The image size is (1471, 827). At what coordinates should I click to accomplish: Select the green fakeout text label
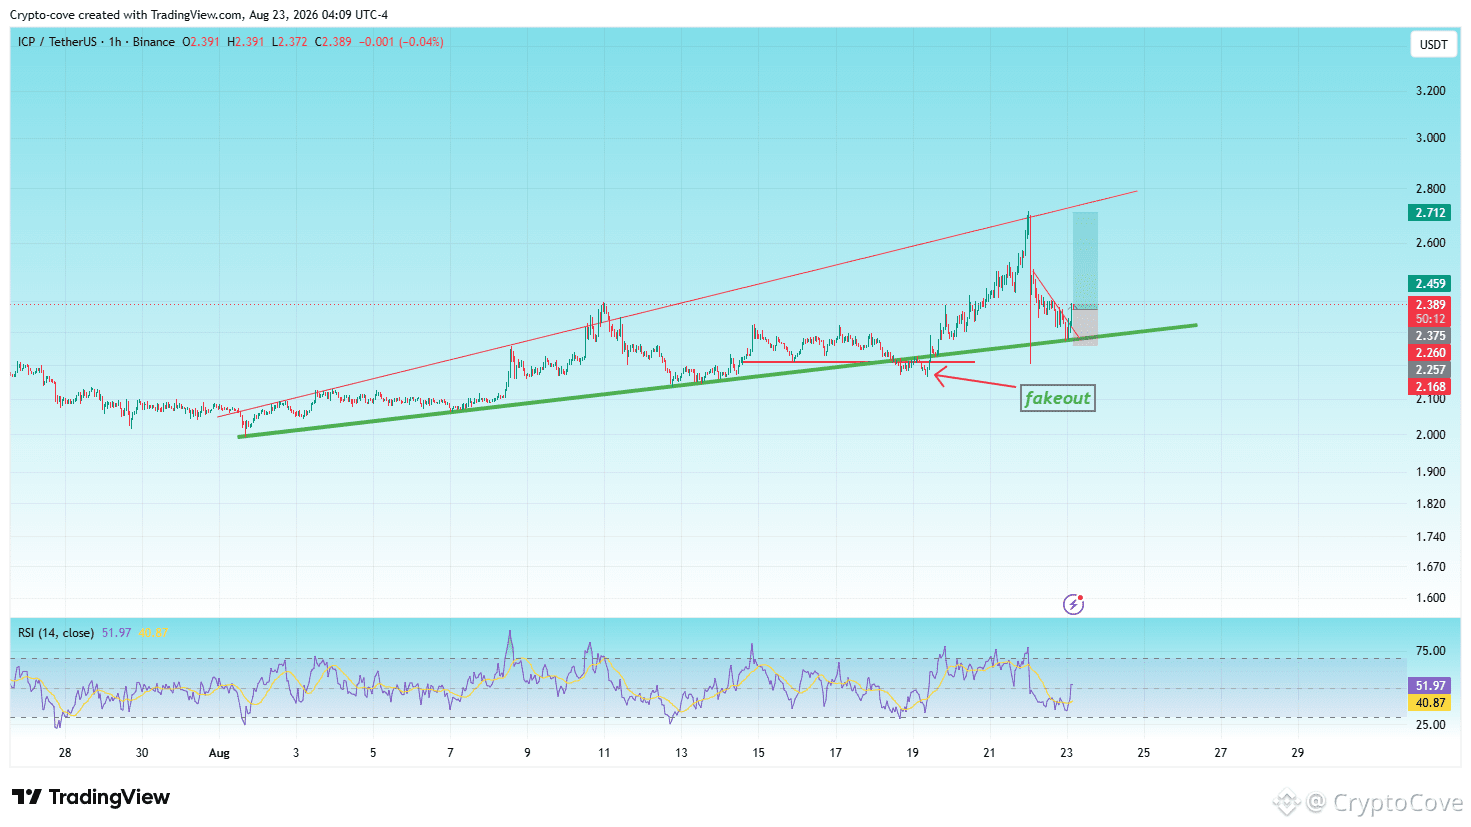click(1058, 398)
